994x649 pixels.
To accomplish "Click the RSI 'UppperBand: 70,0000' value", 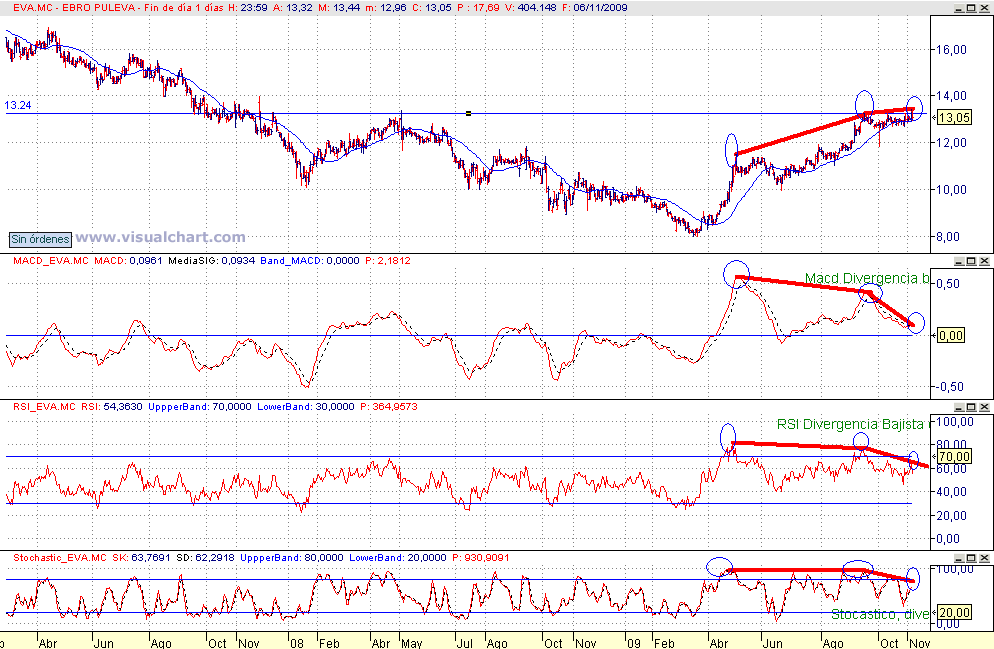I will click(x=200, y=406).
